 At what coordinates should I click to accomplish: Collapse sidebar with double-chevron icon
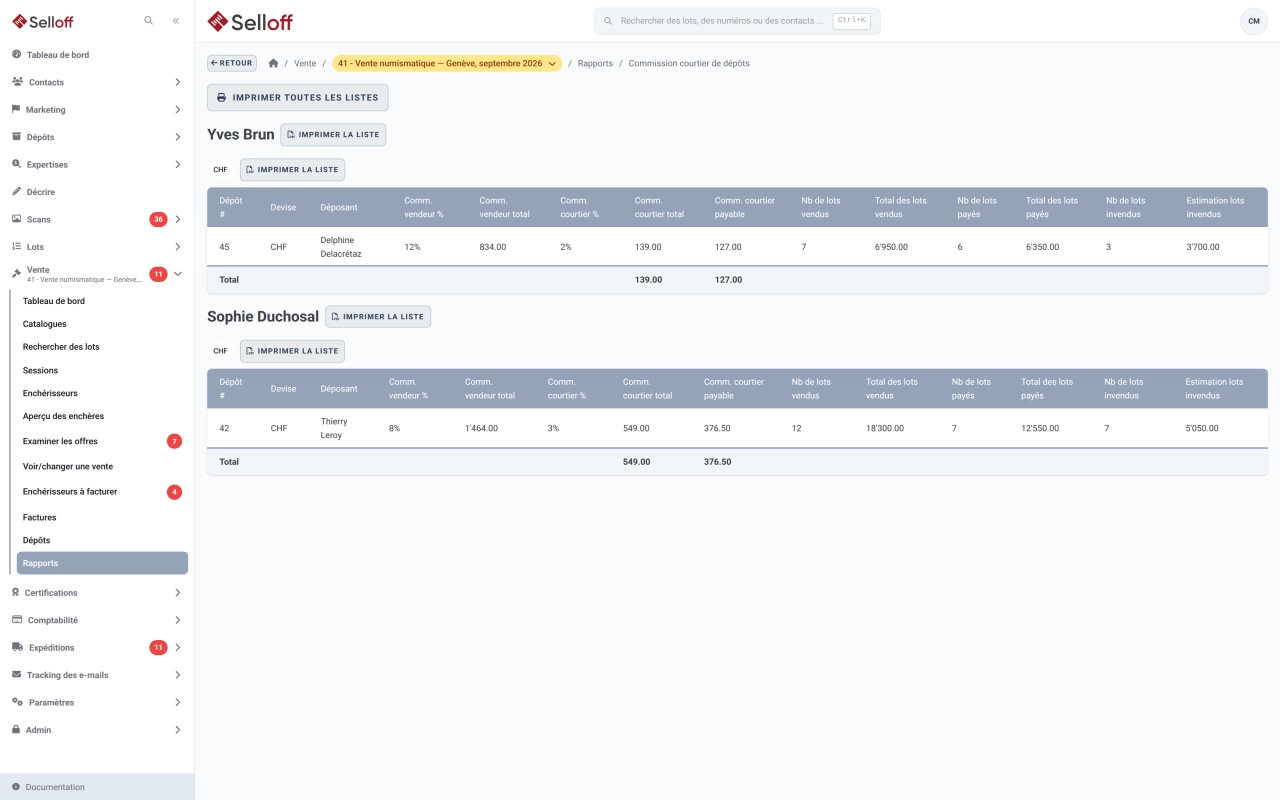tap(176, 20)
